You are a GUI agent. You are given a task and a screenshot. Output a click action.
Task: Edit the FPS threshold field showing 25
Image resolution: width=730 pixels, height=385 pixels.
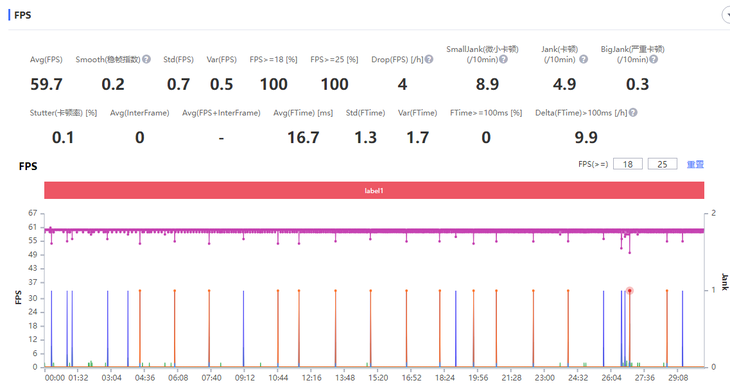[662, 164]
